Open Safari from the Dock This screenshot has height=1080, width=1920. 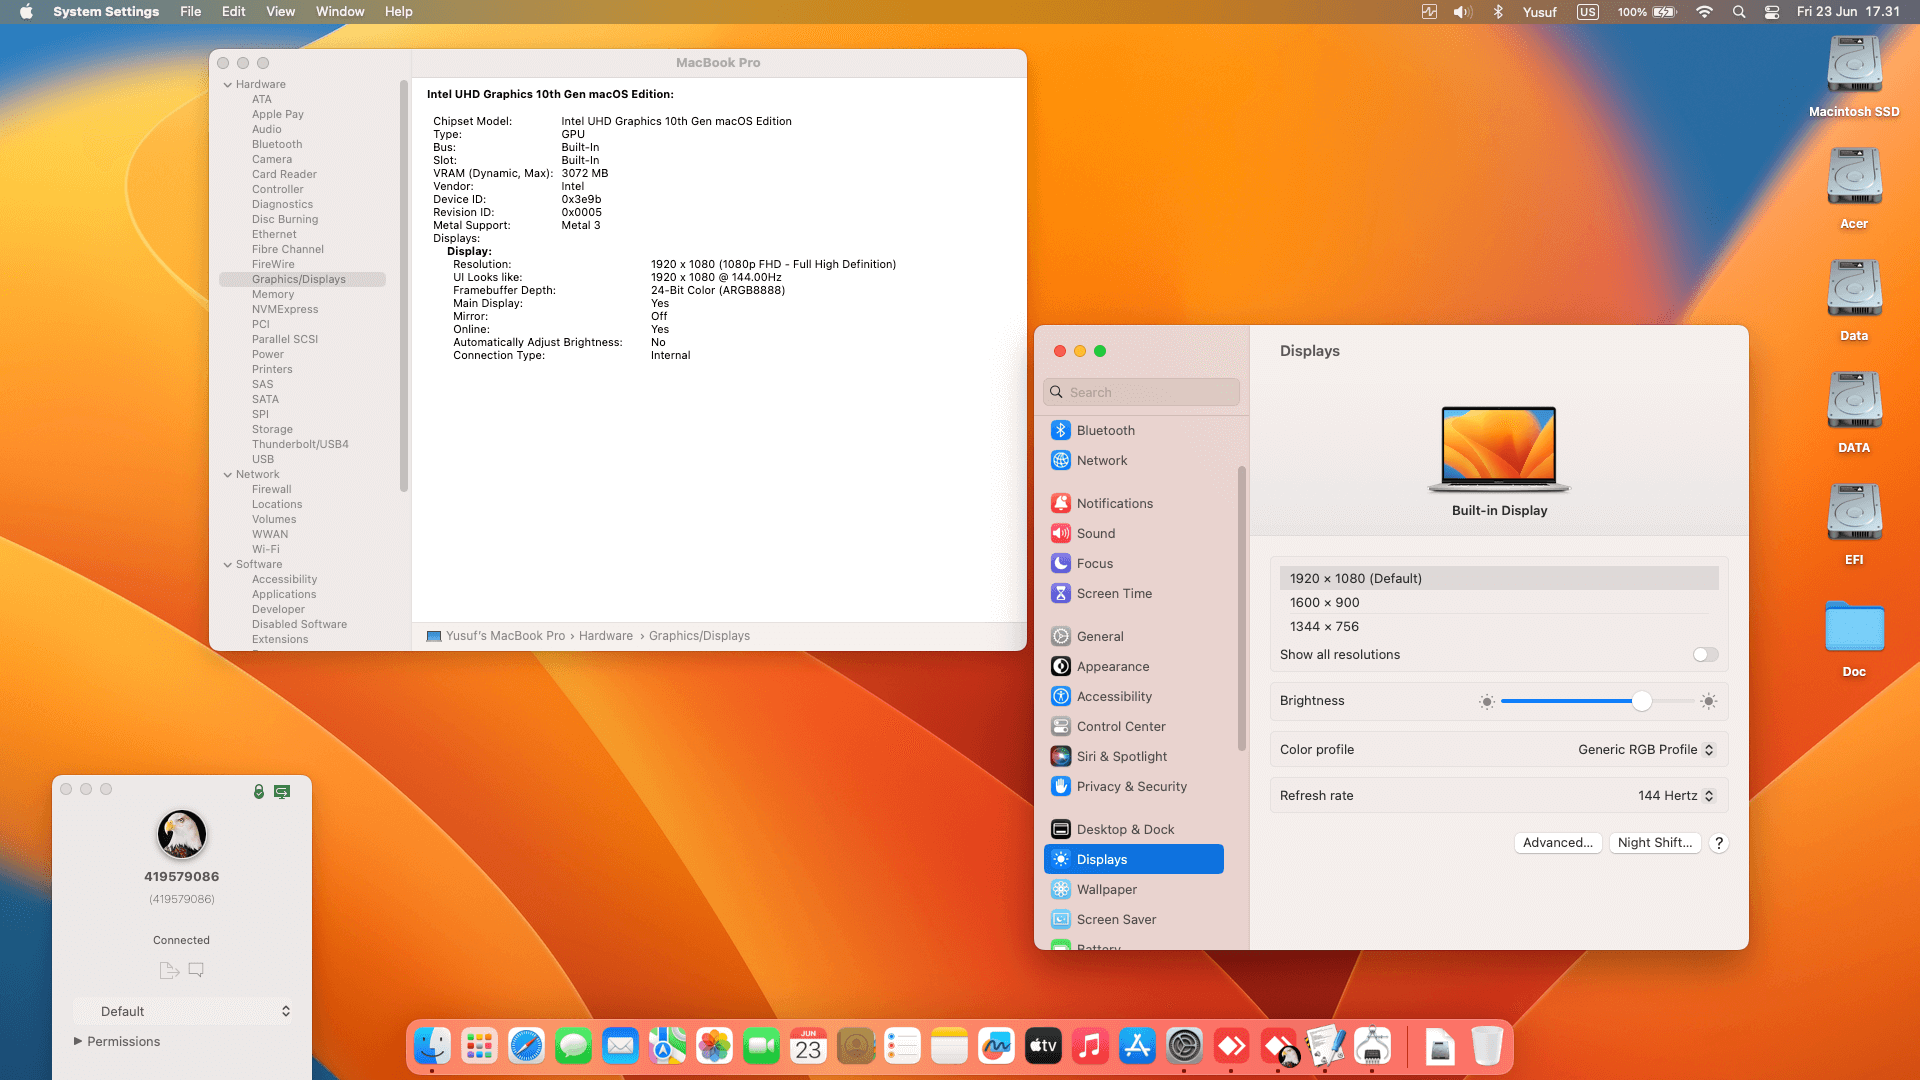pos(526,1046)
